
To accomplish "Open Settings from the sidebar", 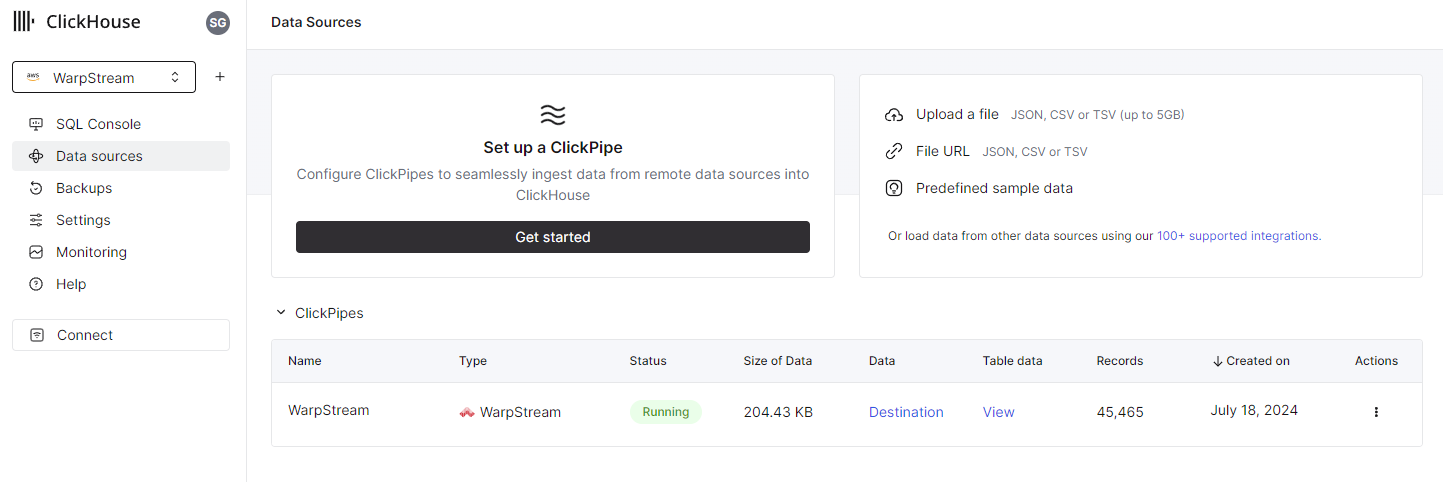I will point(83,220).
